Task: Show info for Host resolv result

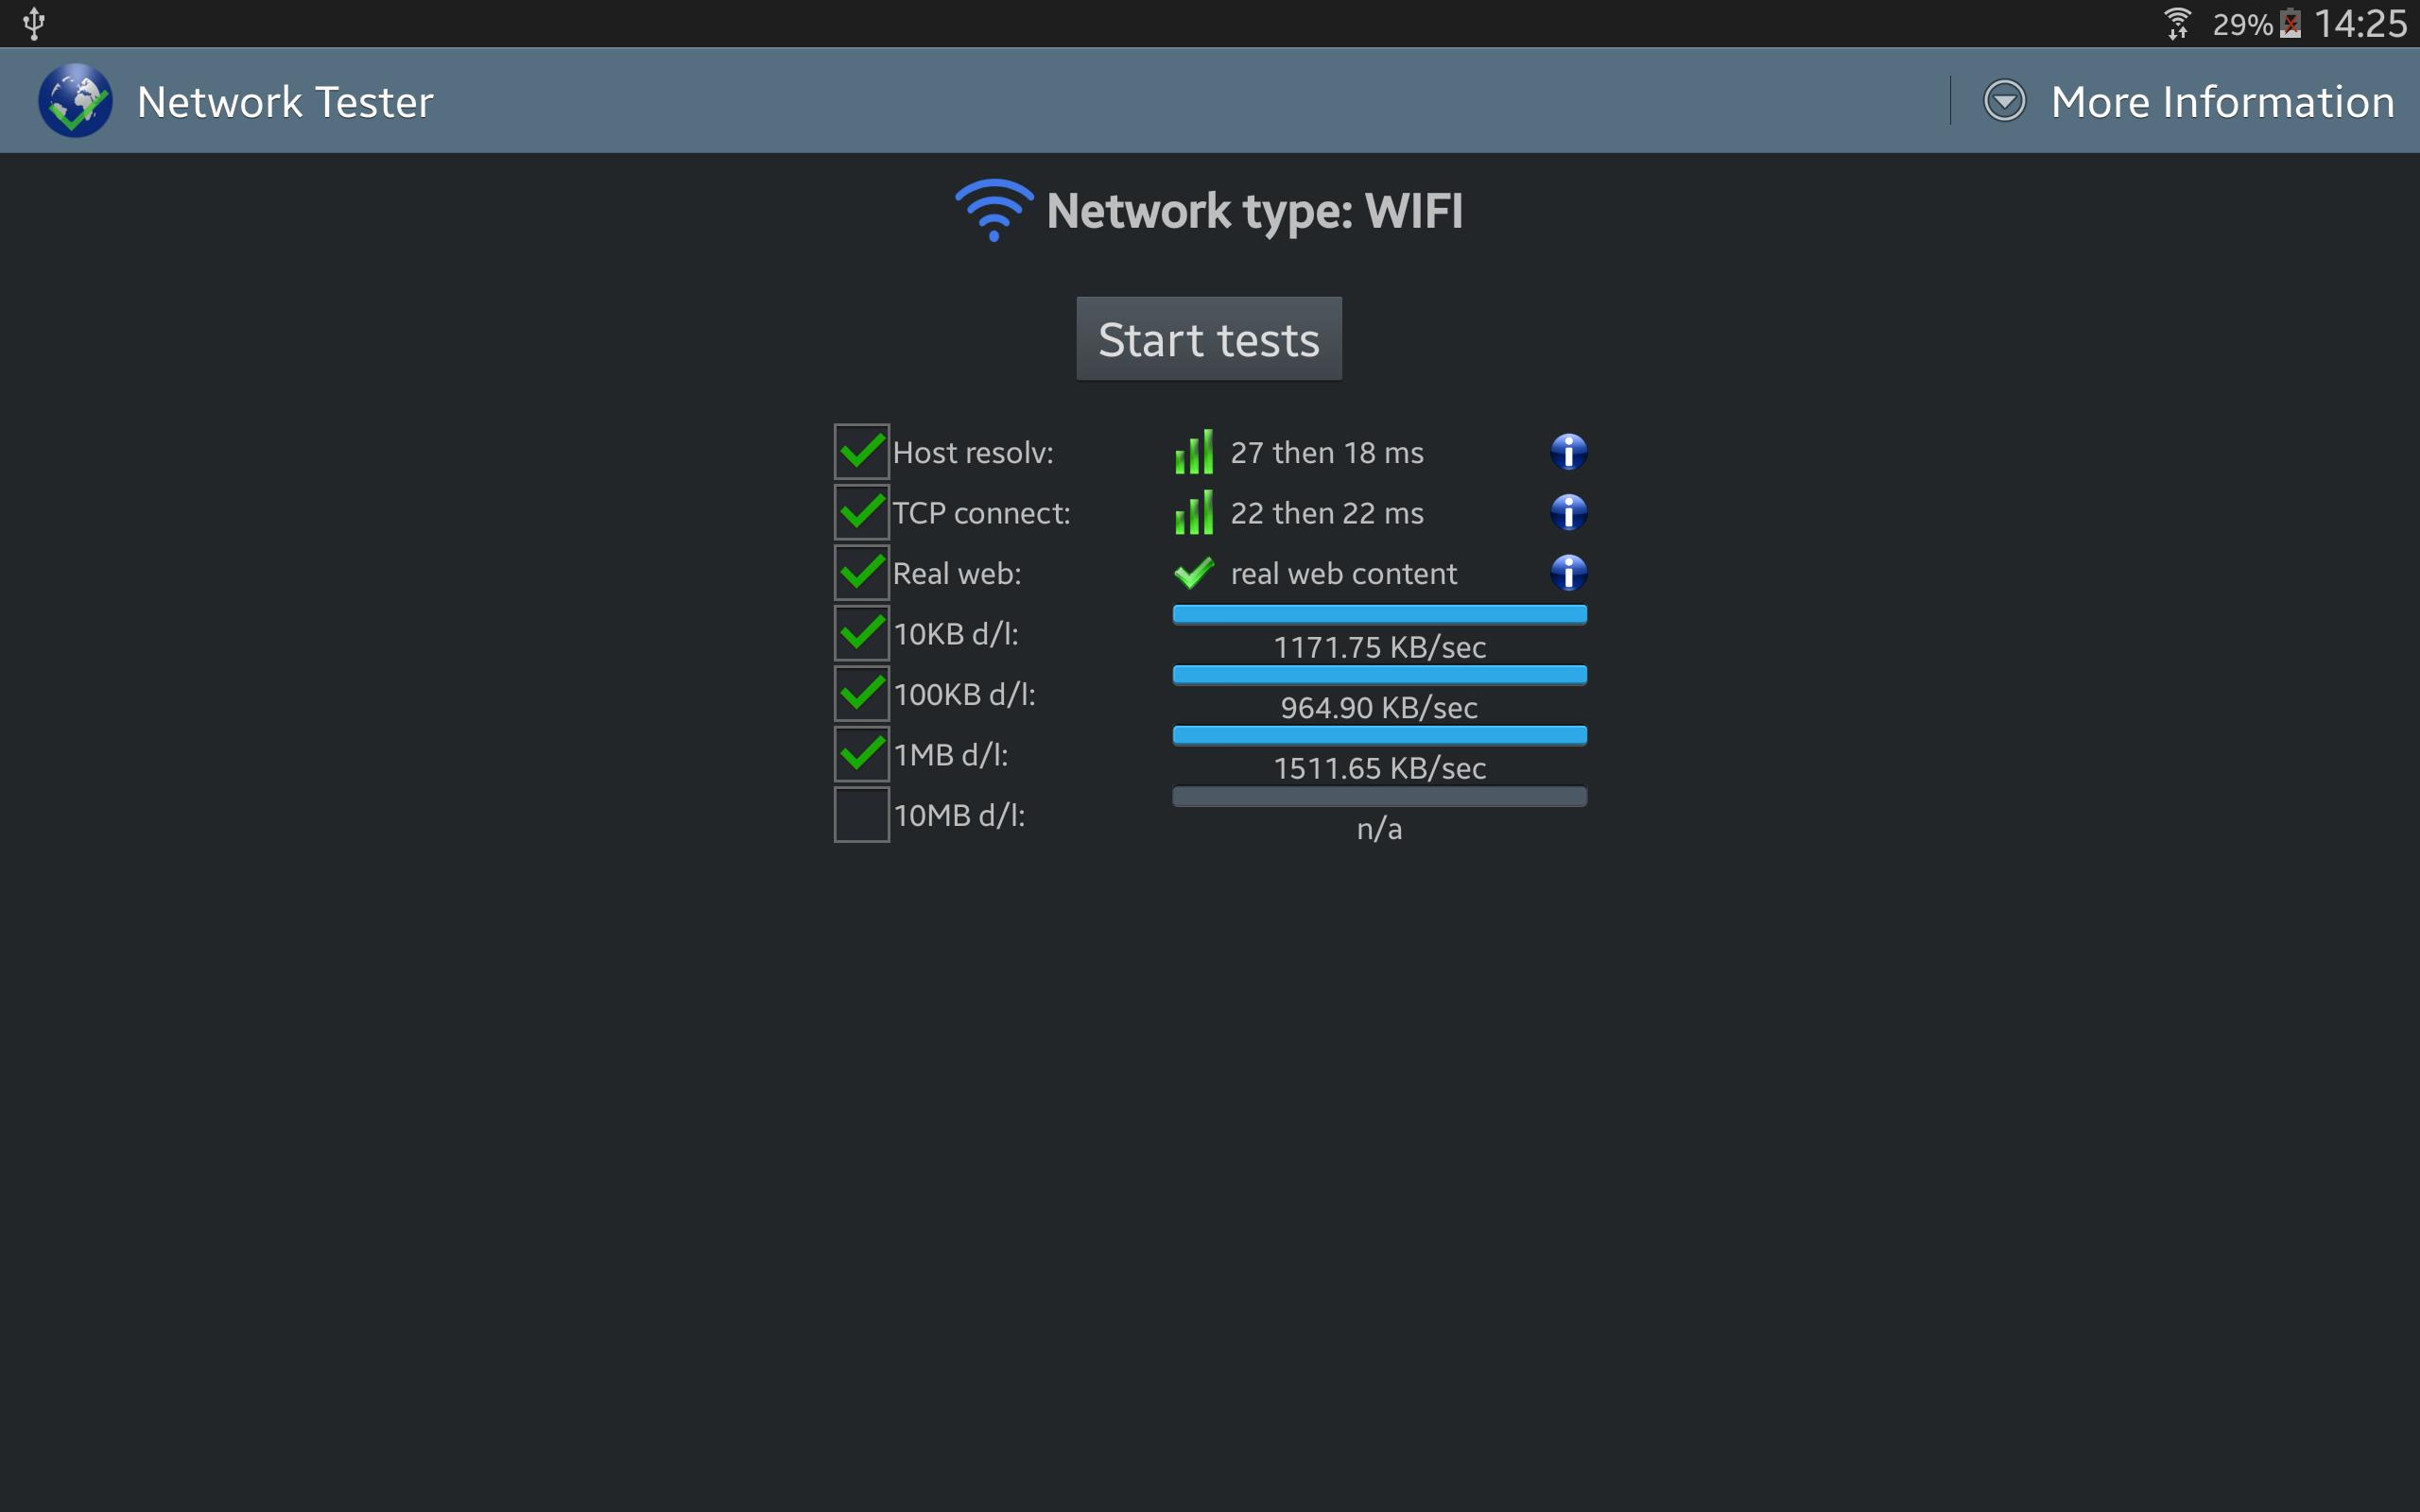Action: click(1568, 452)
